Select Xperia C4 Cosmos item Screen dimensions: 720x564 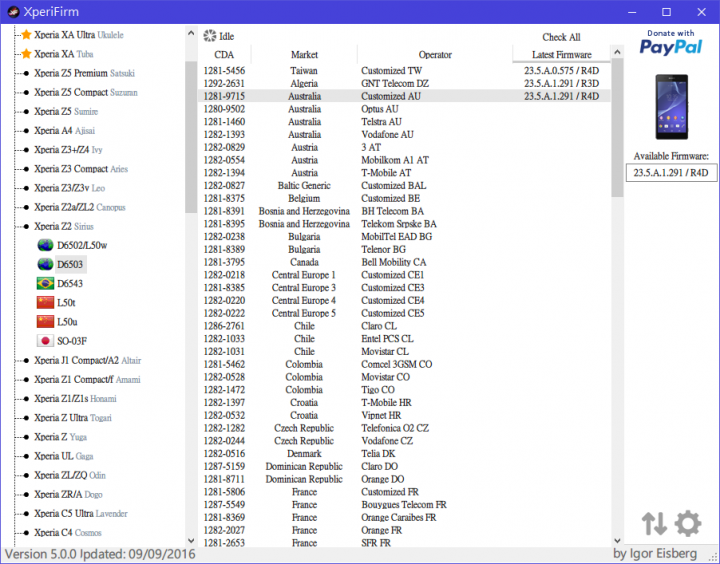68,533
